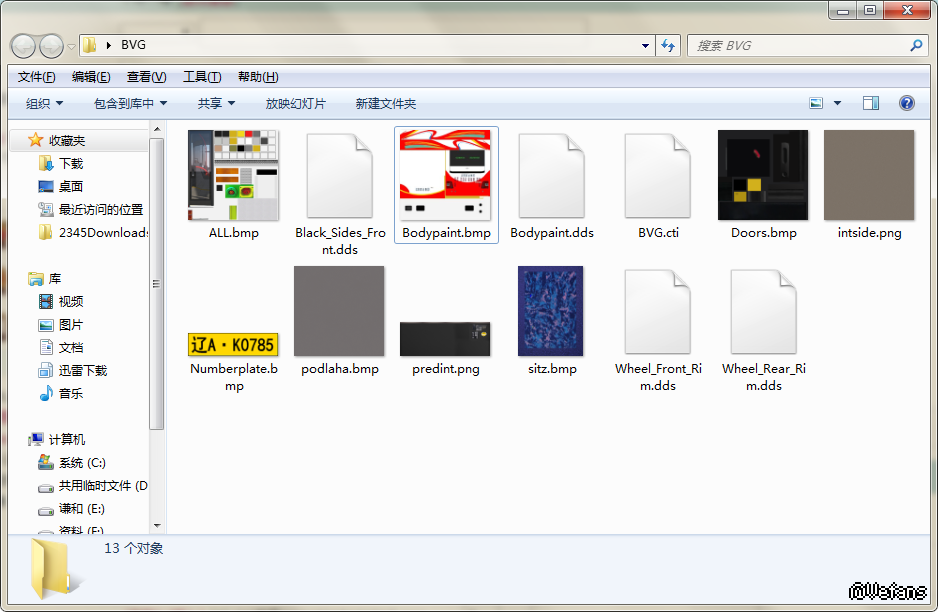
Task: Open the 工具(T) menu
Action: pos(202,77)
